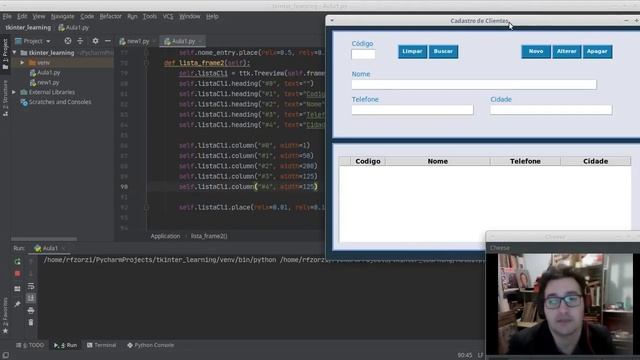Screen dimensions: 640x360
Task: Select Aula1.py in project tree
Action: [45, 73]
